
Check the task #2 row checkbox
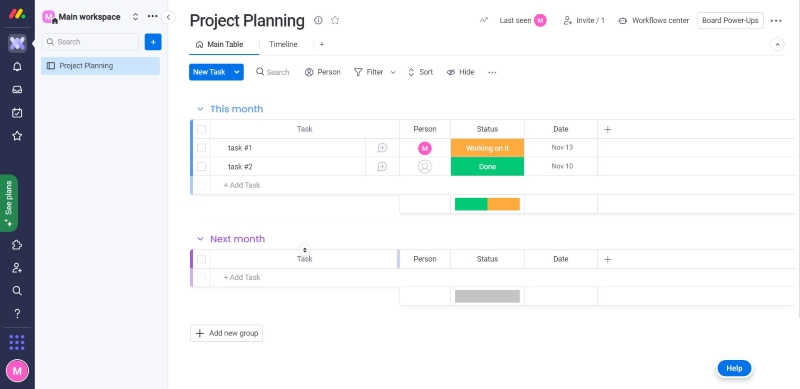click(202, 167)
